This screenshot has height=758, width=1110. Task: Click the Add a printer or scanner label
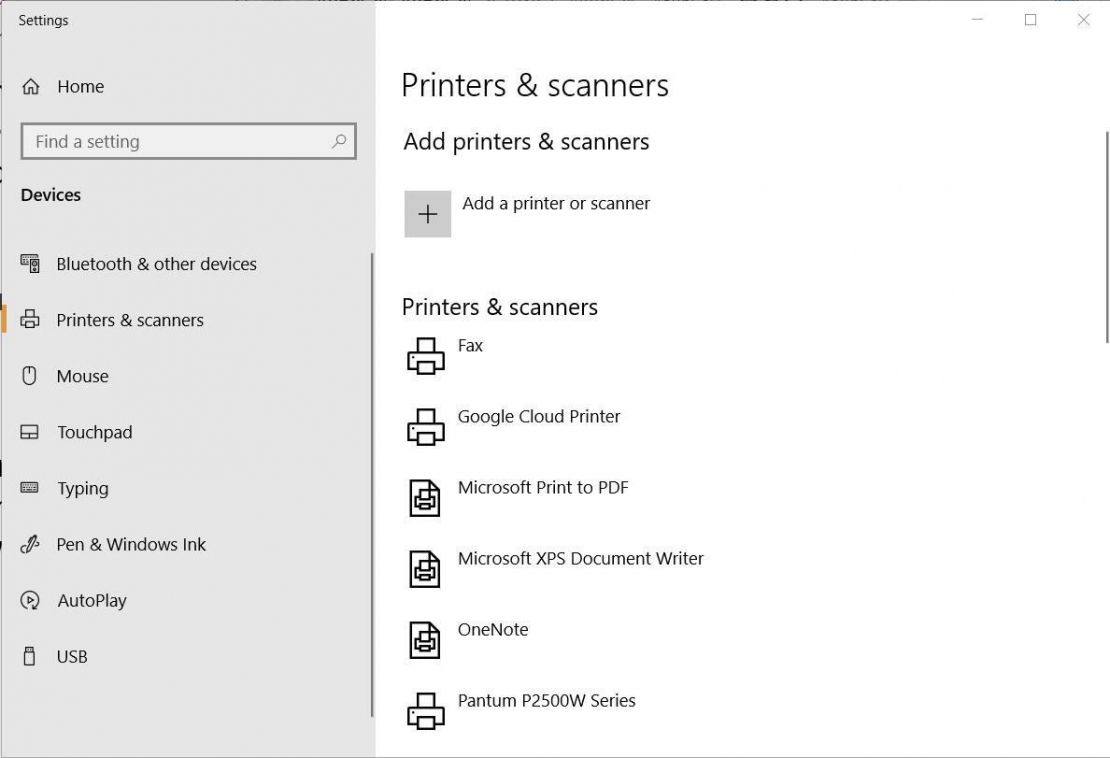click(x=556, y=203)
